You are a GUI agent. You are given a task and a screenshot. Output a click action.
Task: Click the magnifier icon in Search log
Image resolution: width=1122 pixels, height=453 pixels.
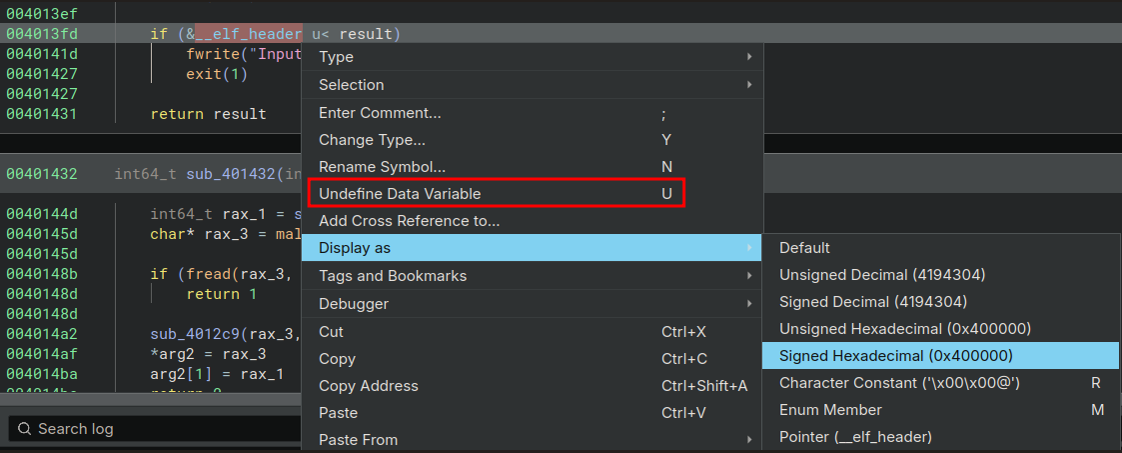point(22,429)
